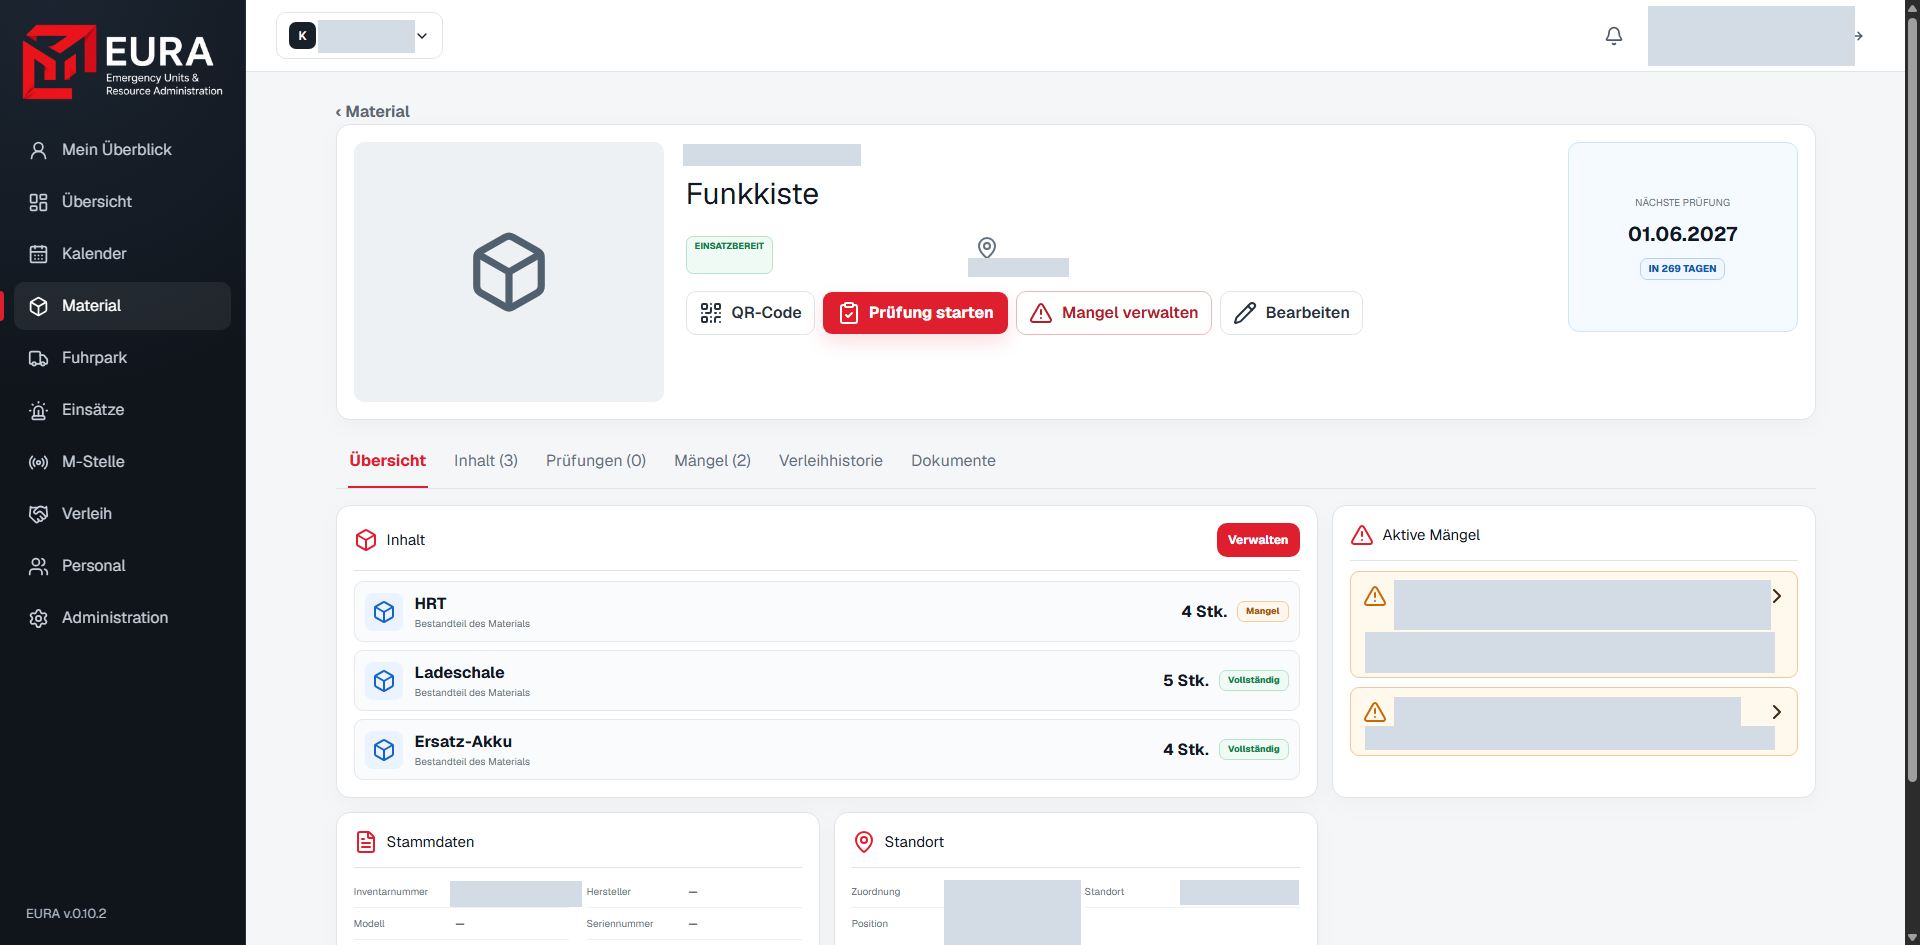1920x945 pixels.
Task: Switch to the Inhalt (3) tab
Action: 486,461
